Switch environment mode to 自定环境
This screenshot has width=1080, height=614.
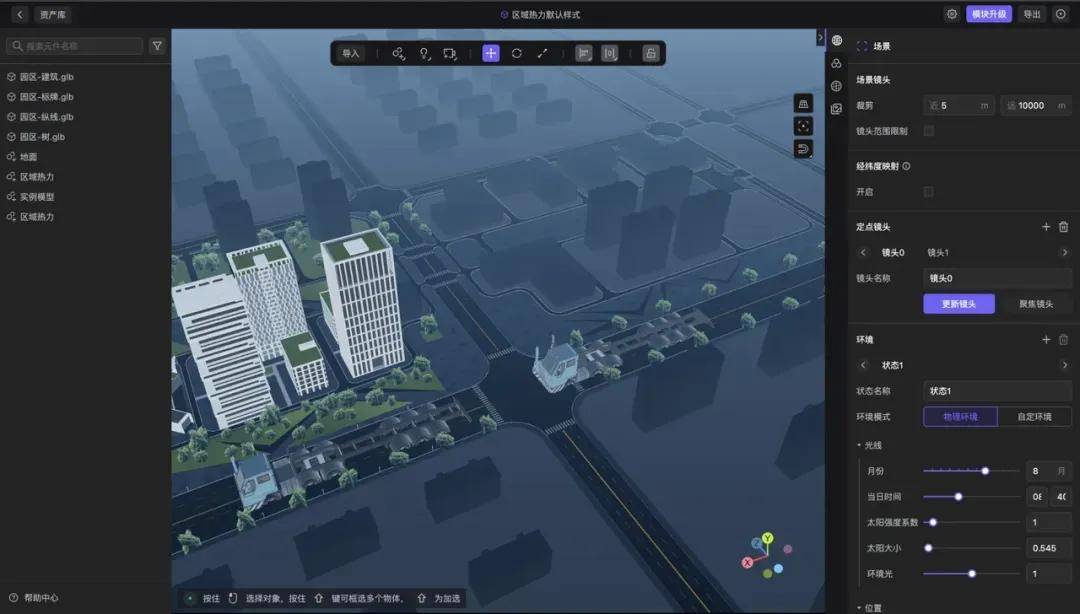click(x=1034, y=416)
